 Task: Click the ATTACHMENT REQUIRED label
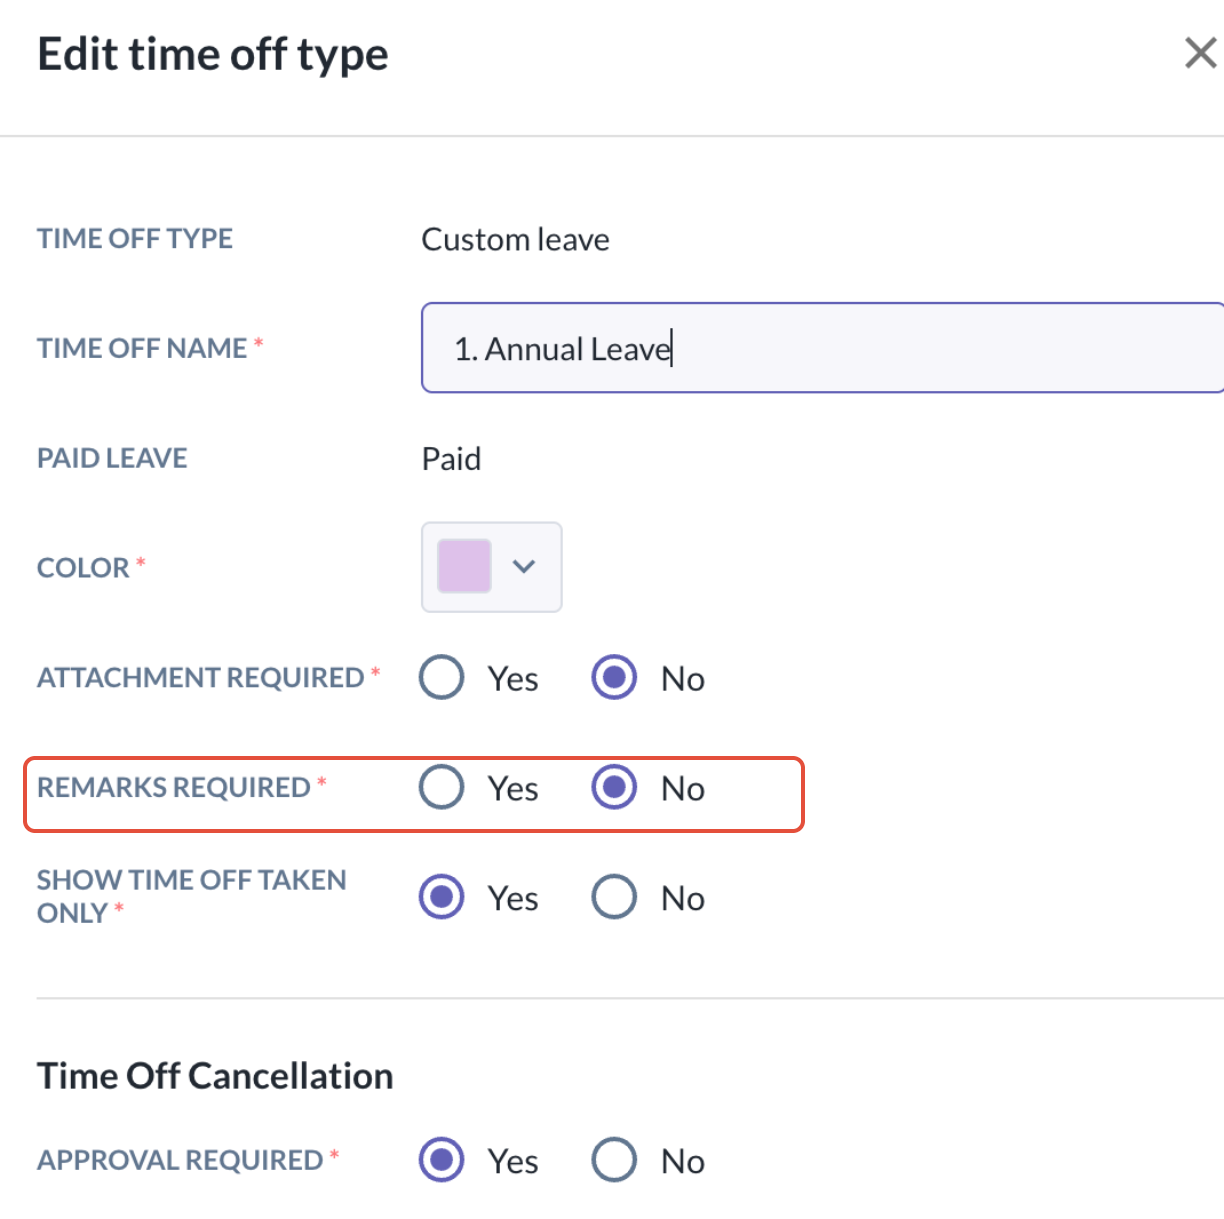point(200,678)
